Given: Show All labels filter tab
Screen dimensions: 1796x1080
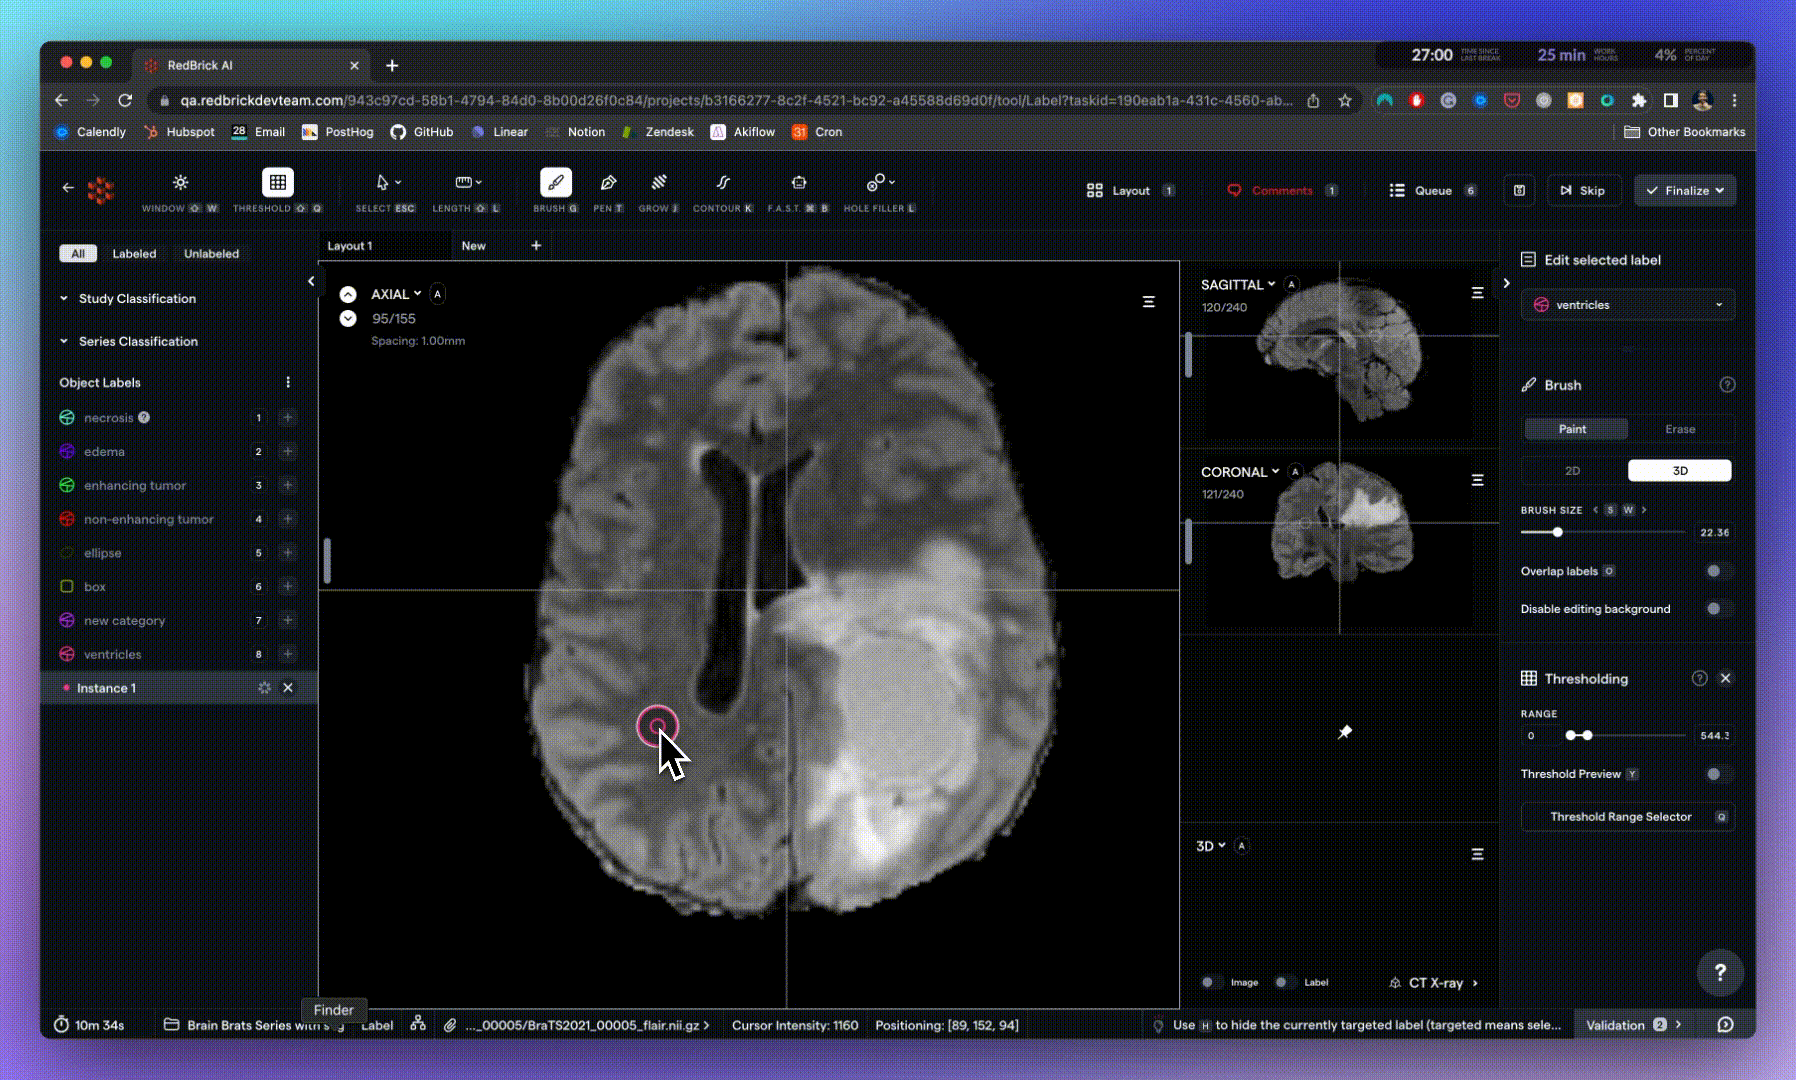Looking at the screenshot, I should 78,254.
